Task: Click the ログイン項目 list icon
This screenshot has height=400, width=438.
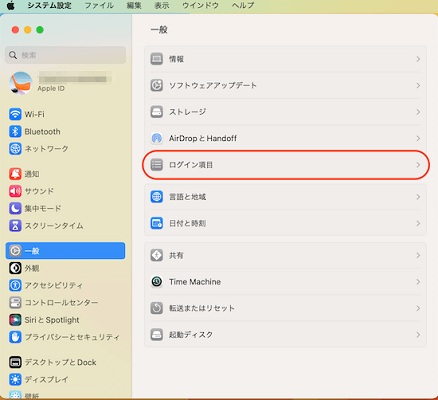Action: 157,165
